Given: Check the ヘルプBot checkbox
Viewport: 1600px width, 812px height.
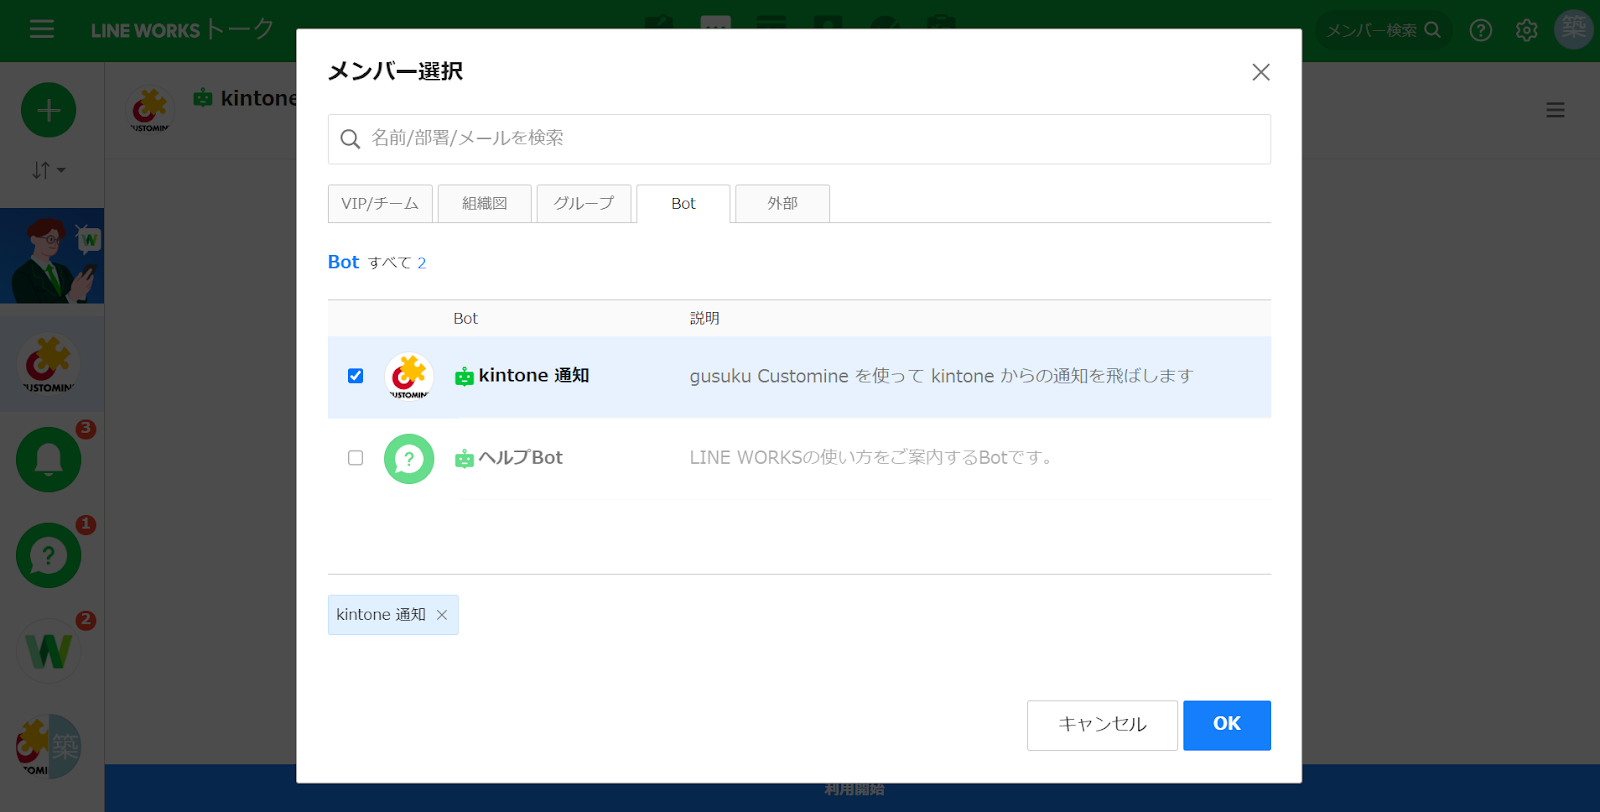Looking at the screenshot, I should tap(355, 458).
